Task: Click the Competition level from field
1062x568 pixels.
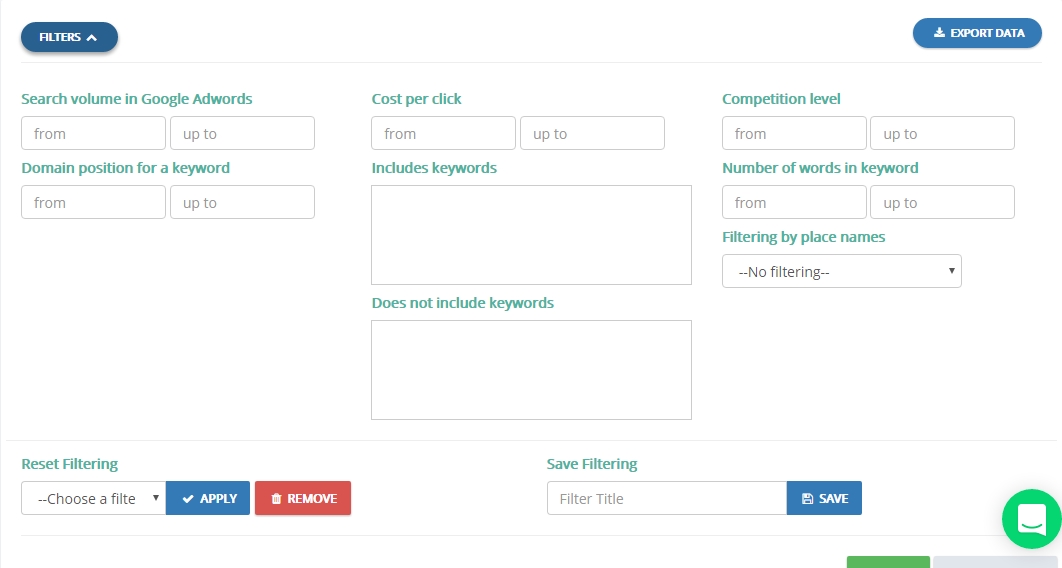Action: [x=794, y=133]
